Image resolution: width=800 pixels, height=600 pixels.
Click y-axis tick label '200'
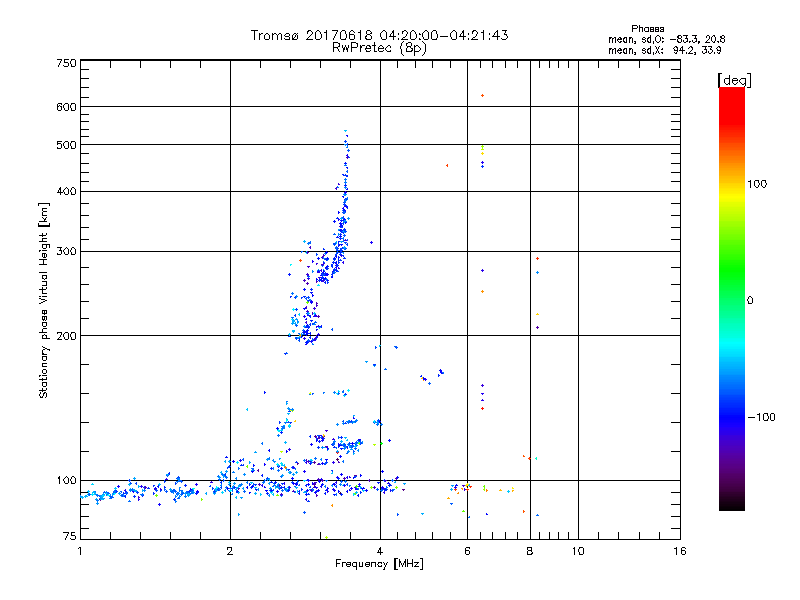click(x=67, y=336)
